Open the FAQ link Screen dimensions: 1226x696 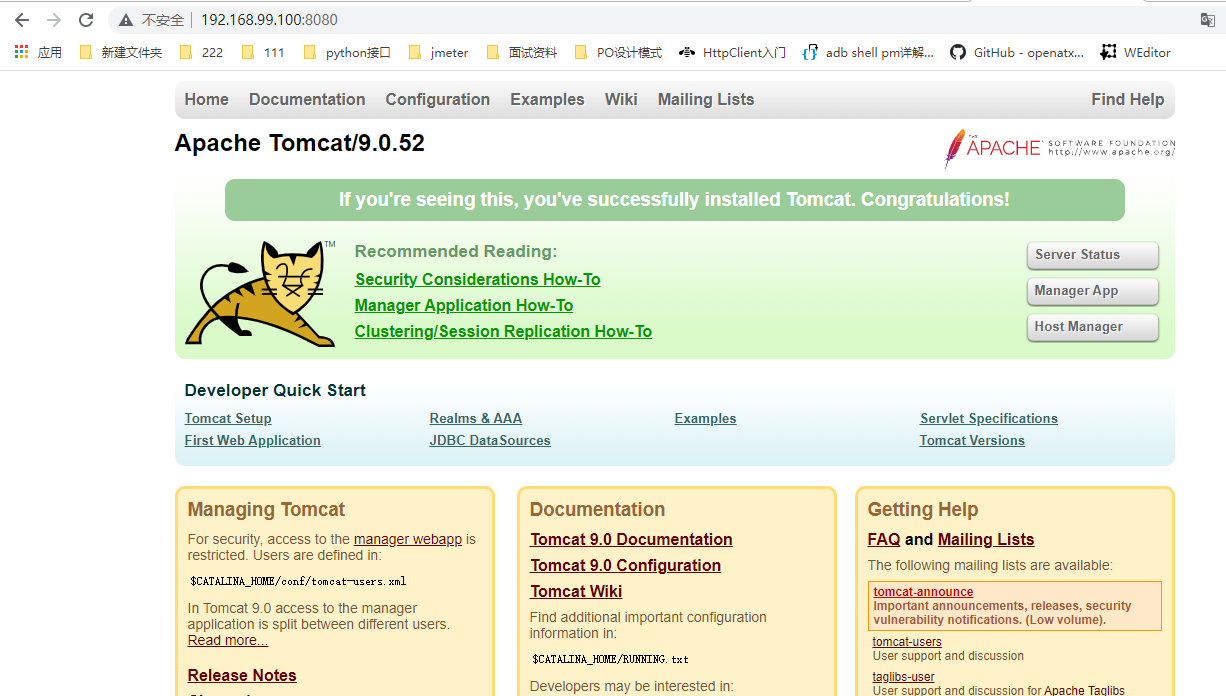[884, 540]
